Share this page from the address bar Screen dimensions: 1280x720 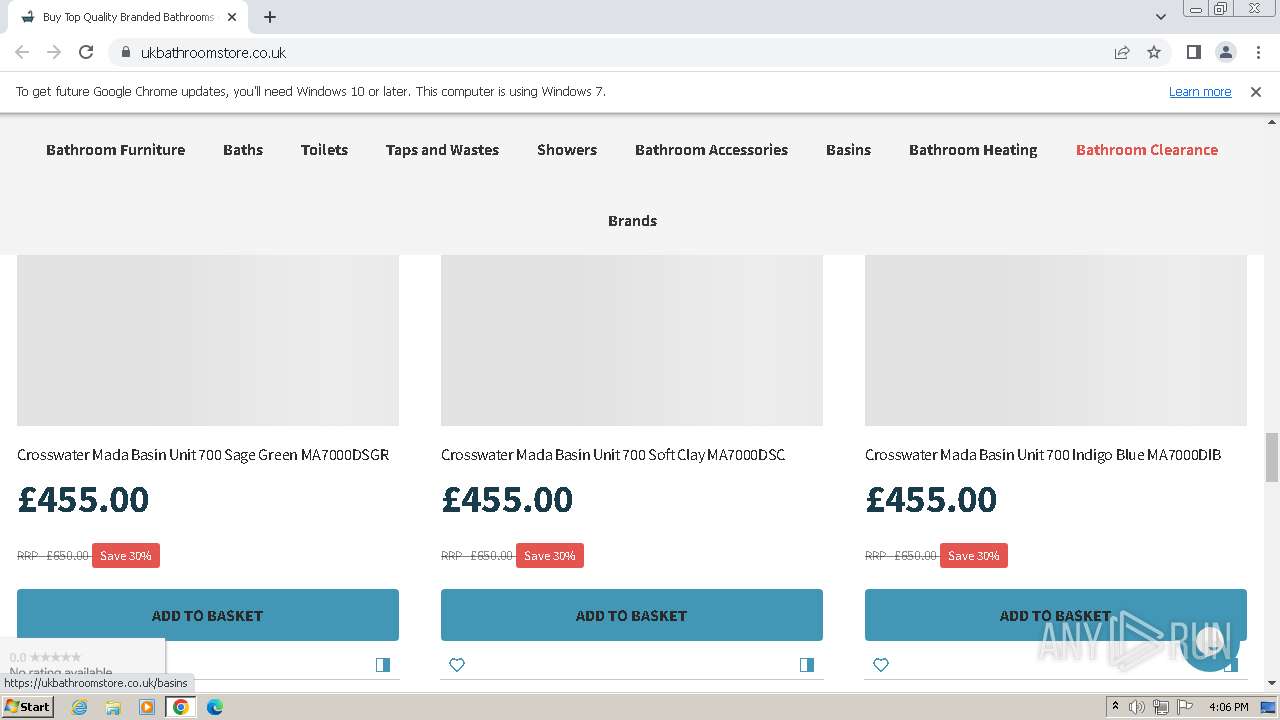coord(1122,52)
